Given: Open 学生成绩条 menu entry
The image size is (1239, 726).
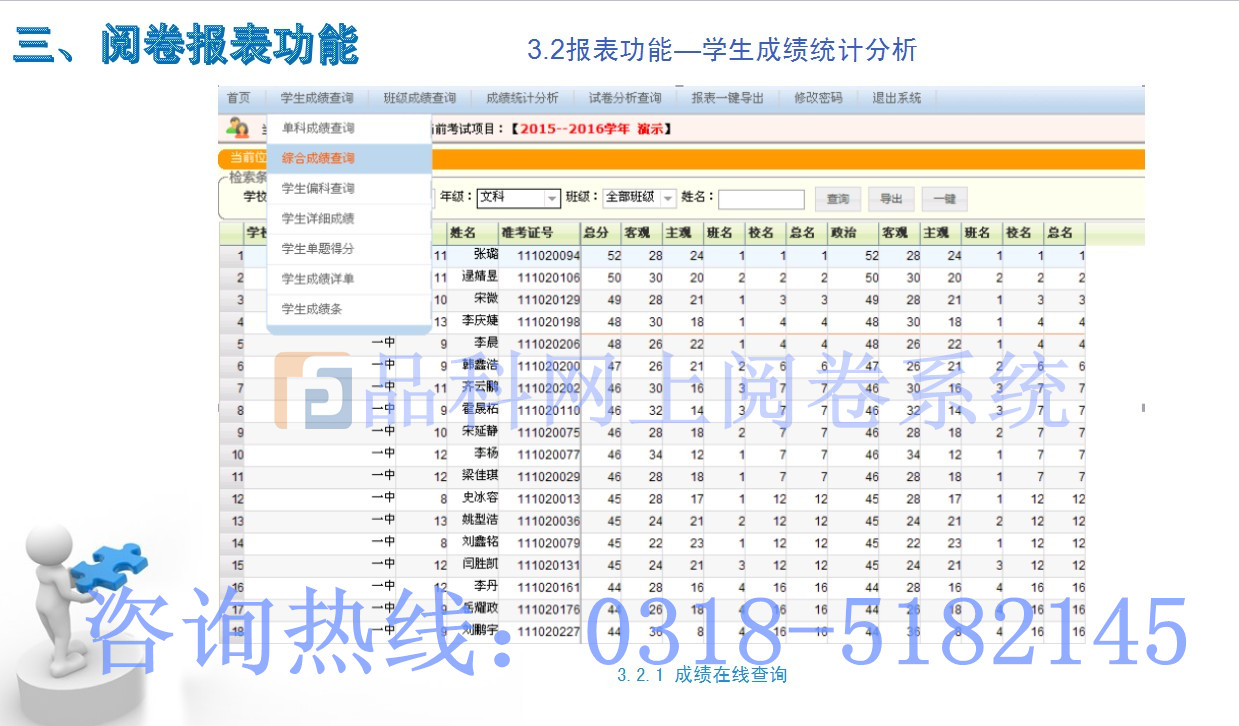Looking at the screenshot, I should click(x=312, y=309).
